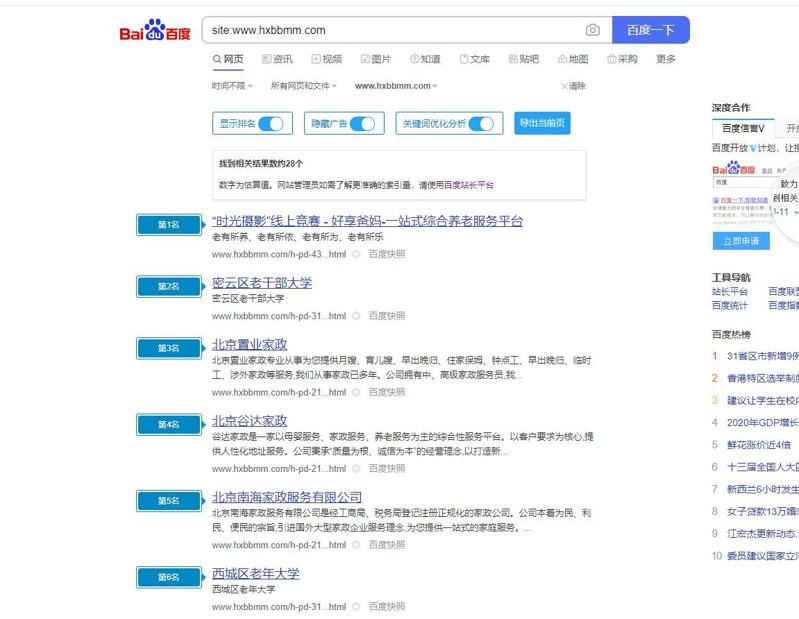Click circle icon beside h-pd-43 URL
The width and height of the screenshot is (799, 619).
point(356,254)
